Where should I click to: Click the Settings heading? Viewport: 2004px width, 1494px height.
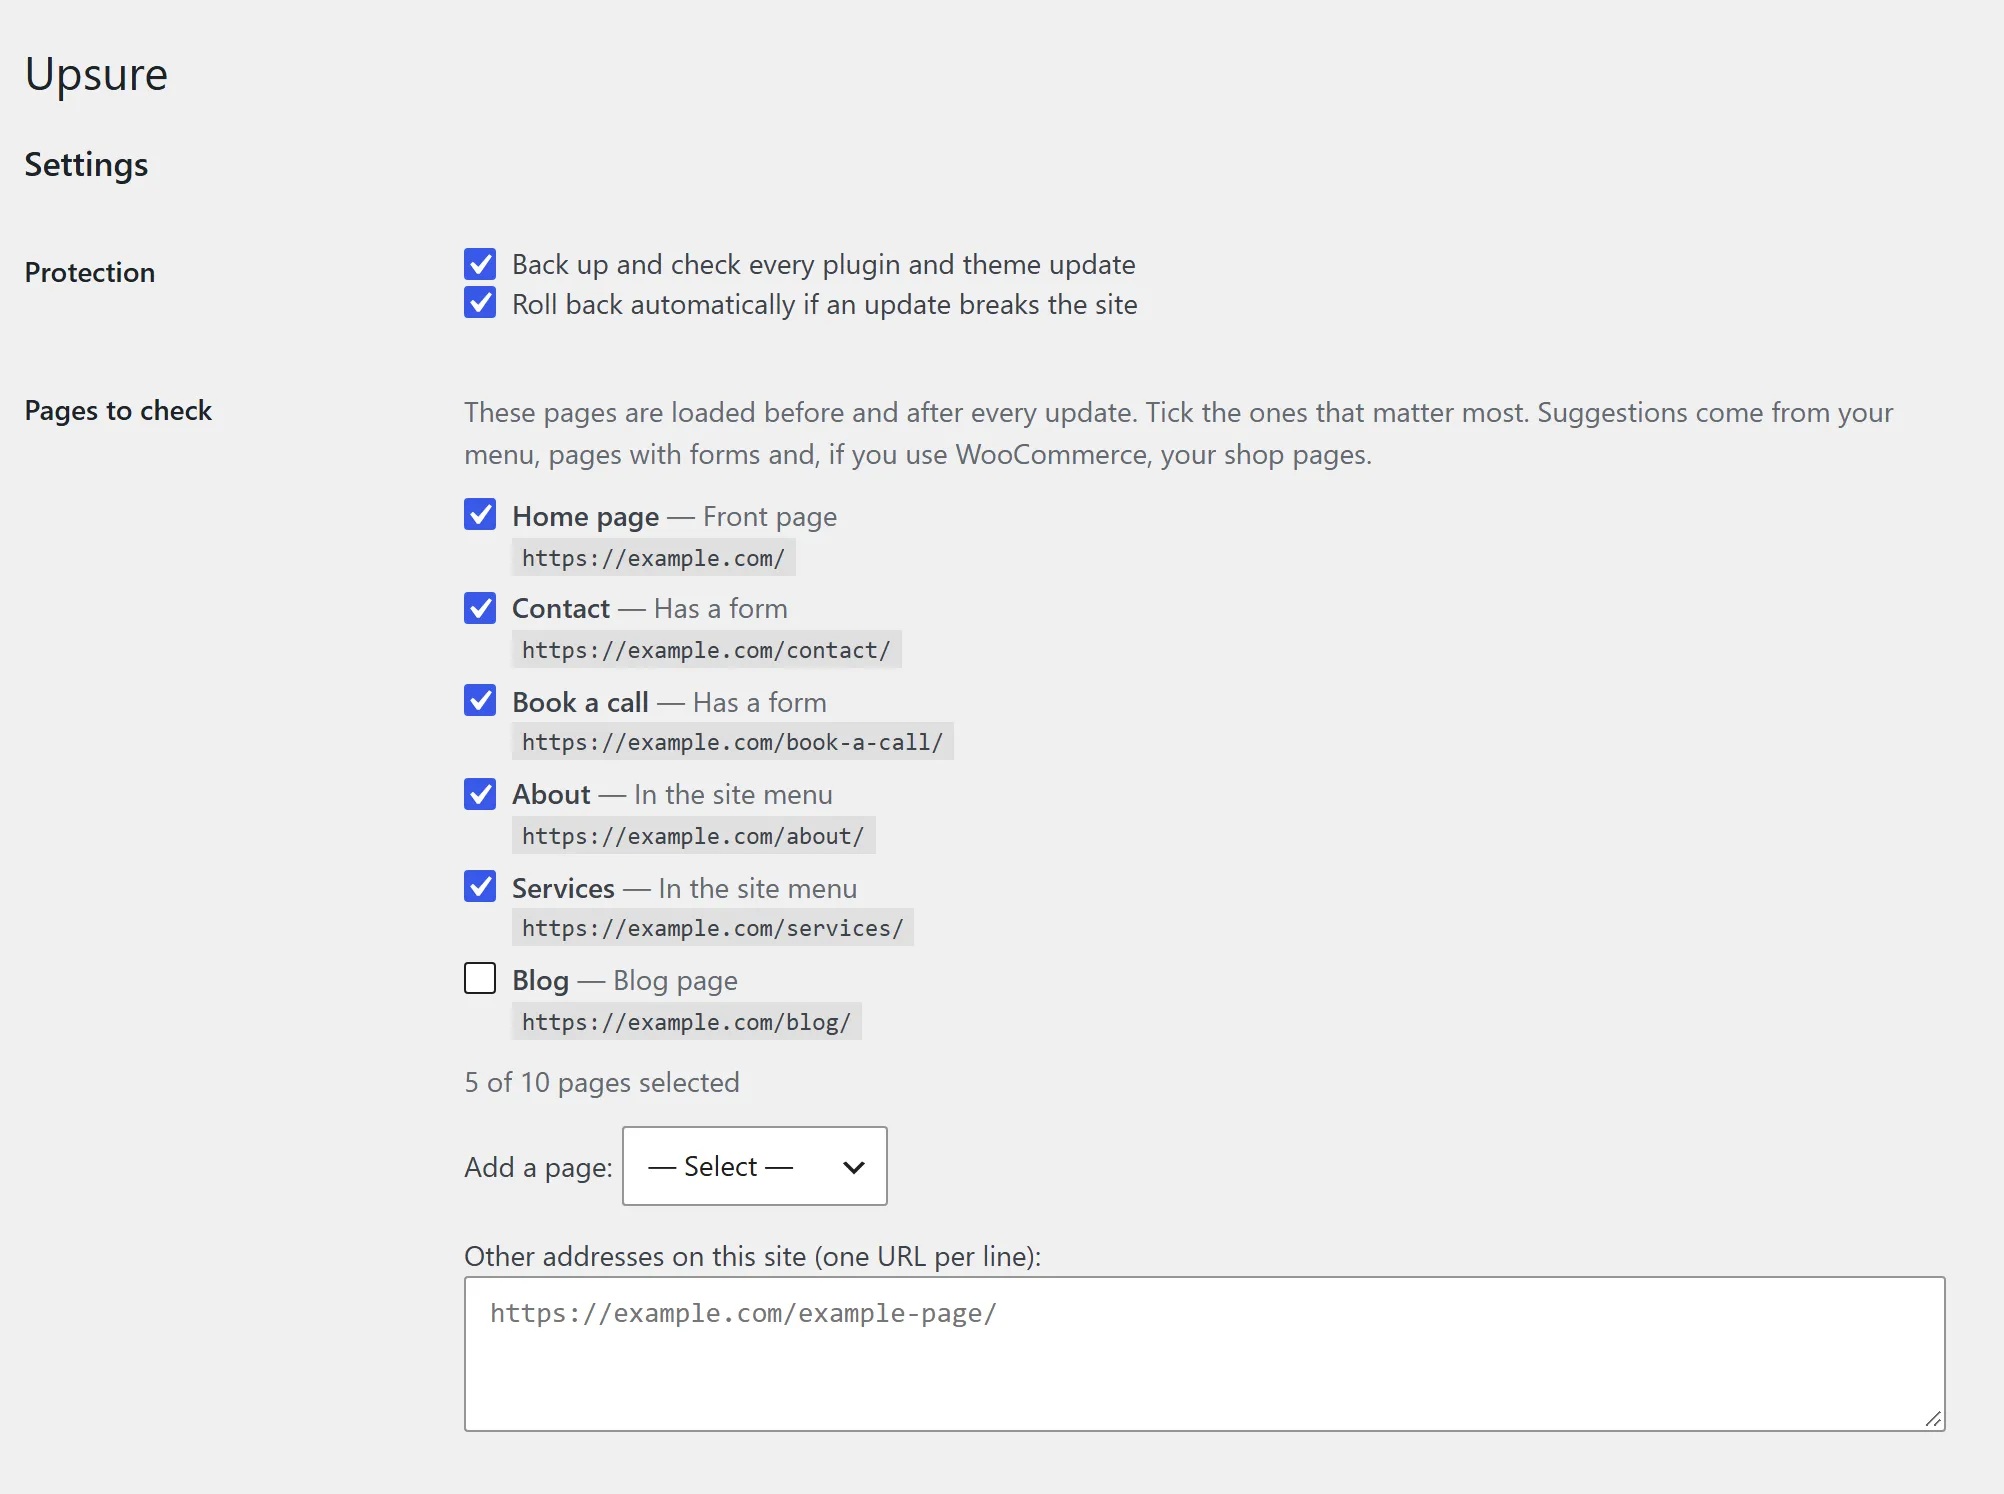[x=86, y=165]
